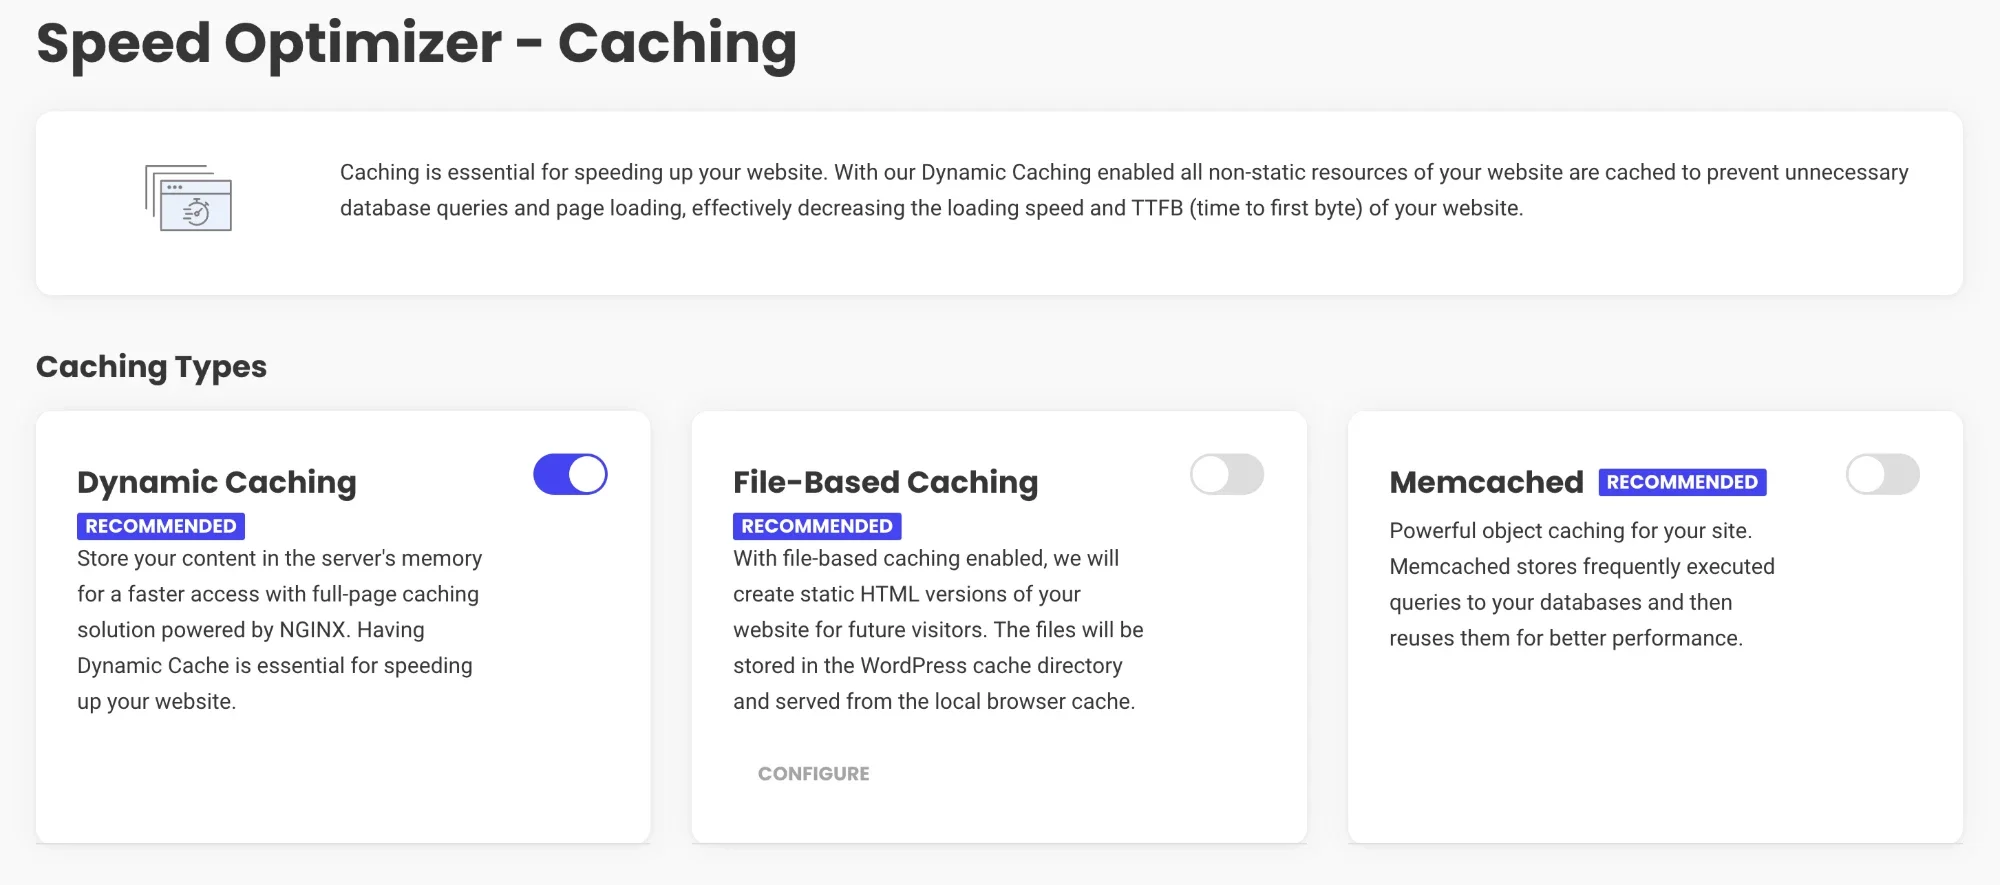Click the File-Based Caching card title
2000x885 pixels.
(x=886, y=482)
